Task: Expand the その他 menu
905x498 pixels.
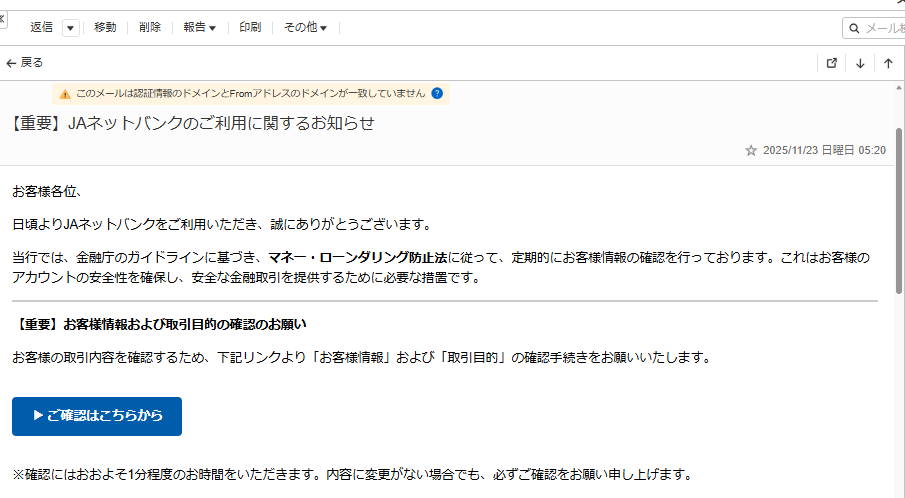Action: tap(305, 27)
